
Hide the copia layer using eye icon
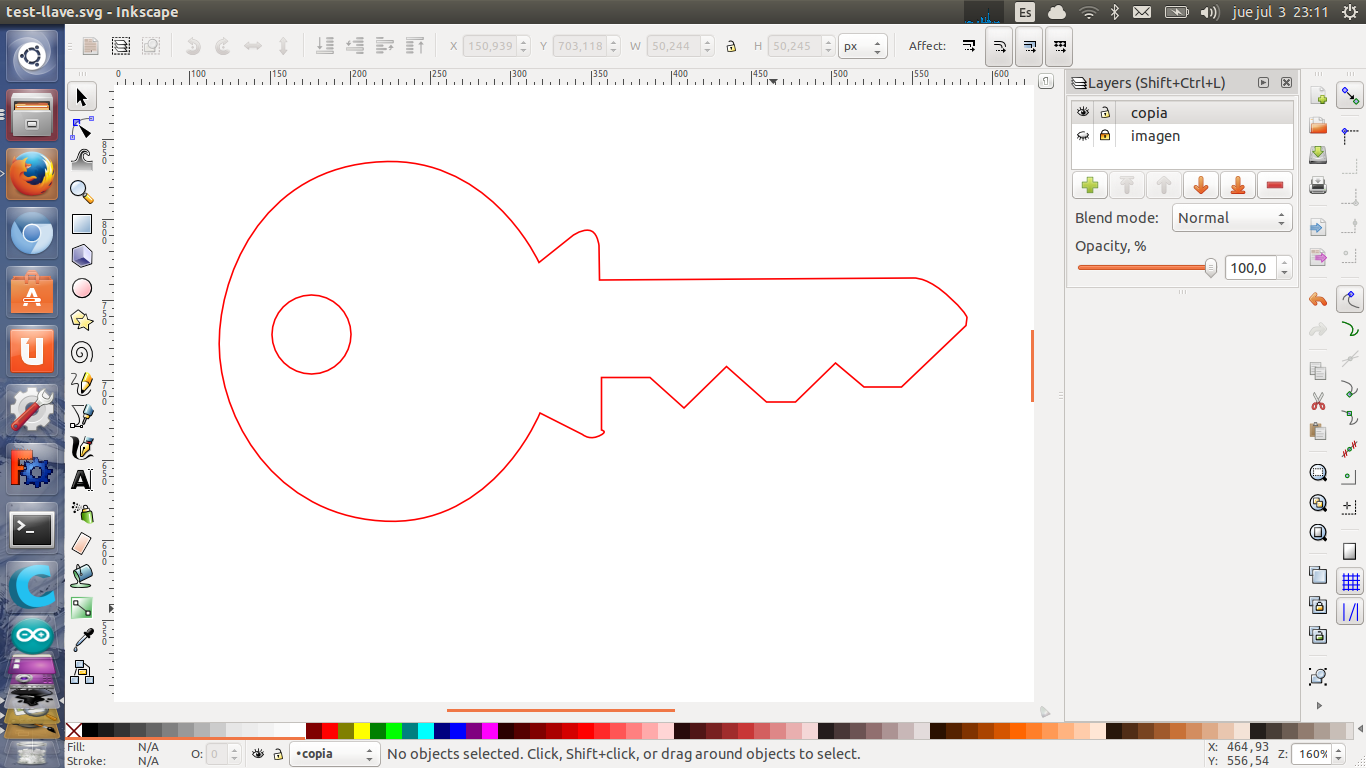pyautogui.click(x=1083, y=113)
